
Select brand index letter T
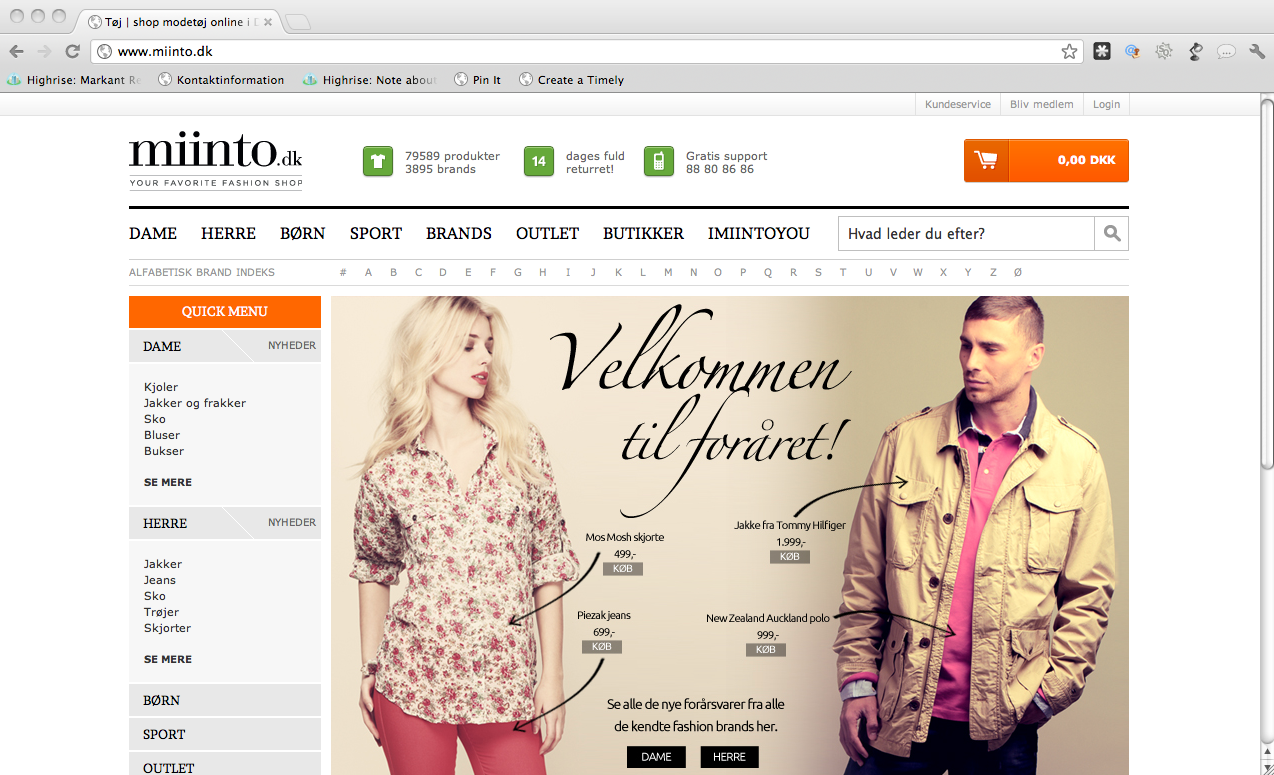pos(843,272)
